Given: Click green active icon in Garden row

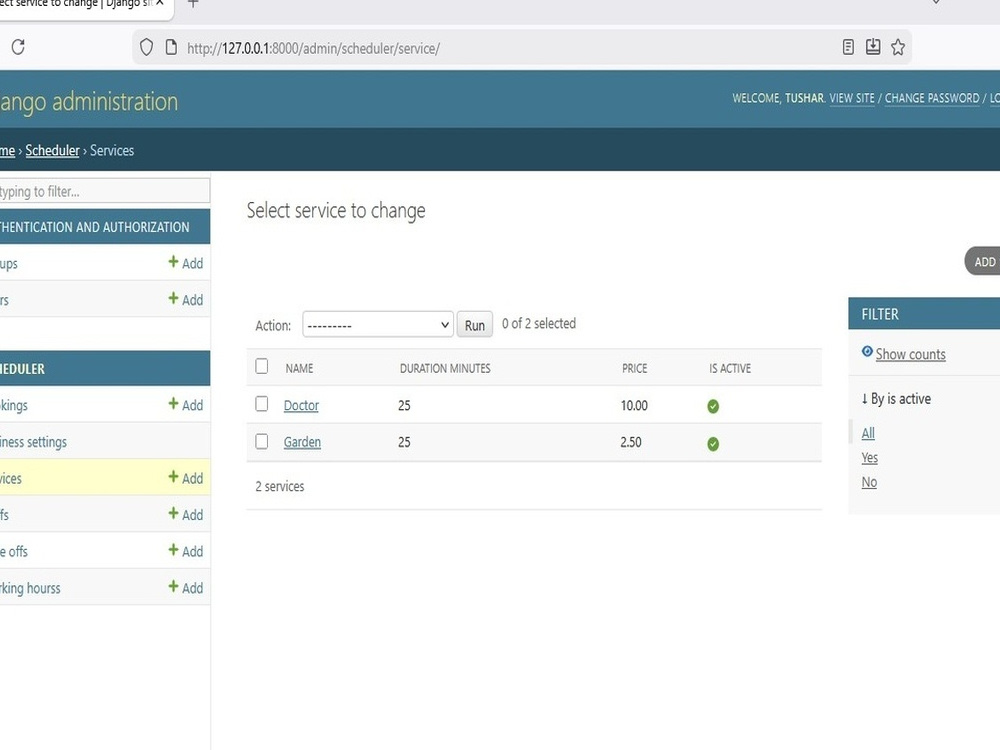Looking at the screenshot, I should click(713, 444).
